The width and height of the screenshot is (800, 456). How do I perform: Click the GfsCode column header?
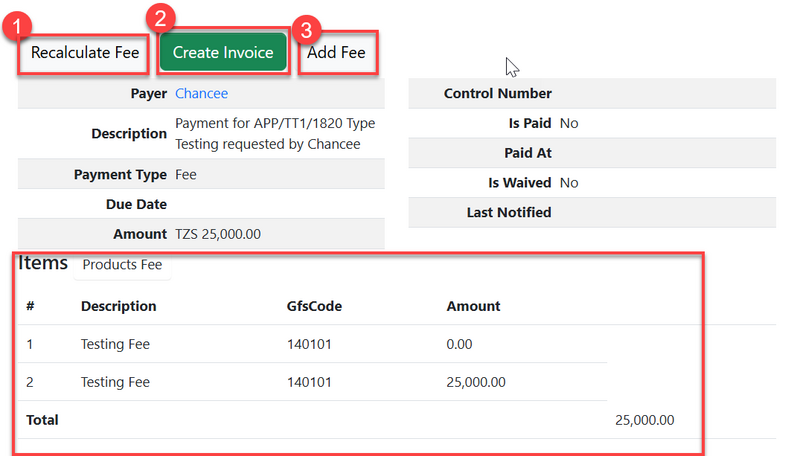pyautogui.click(x=314, y=306)
